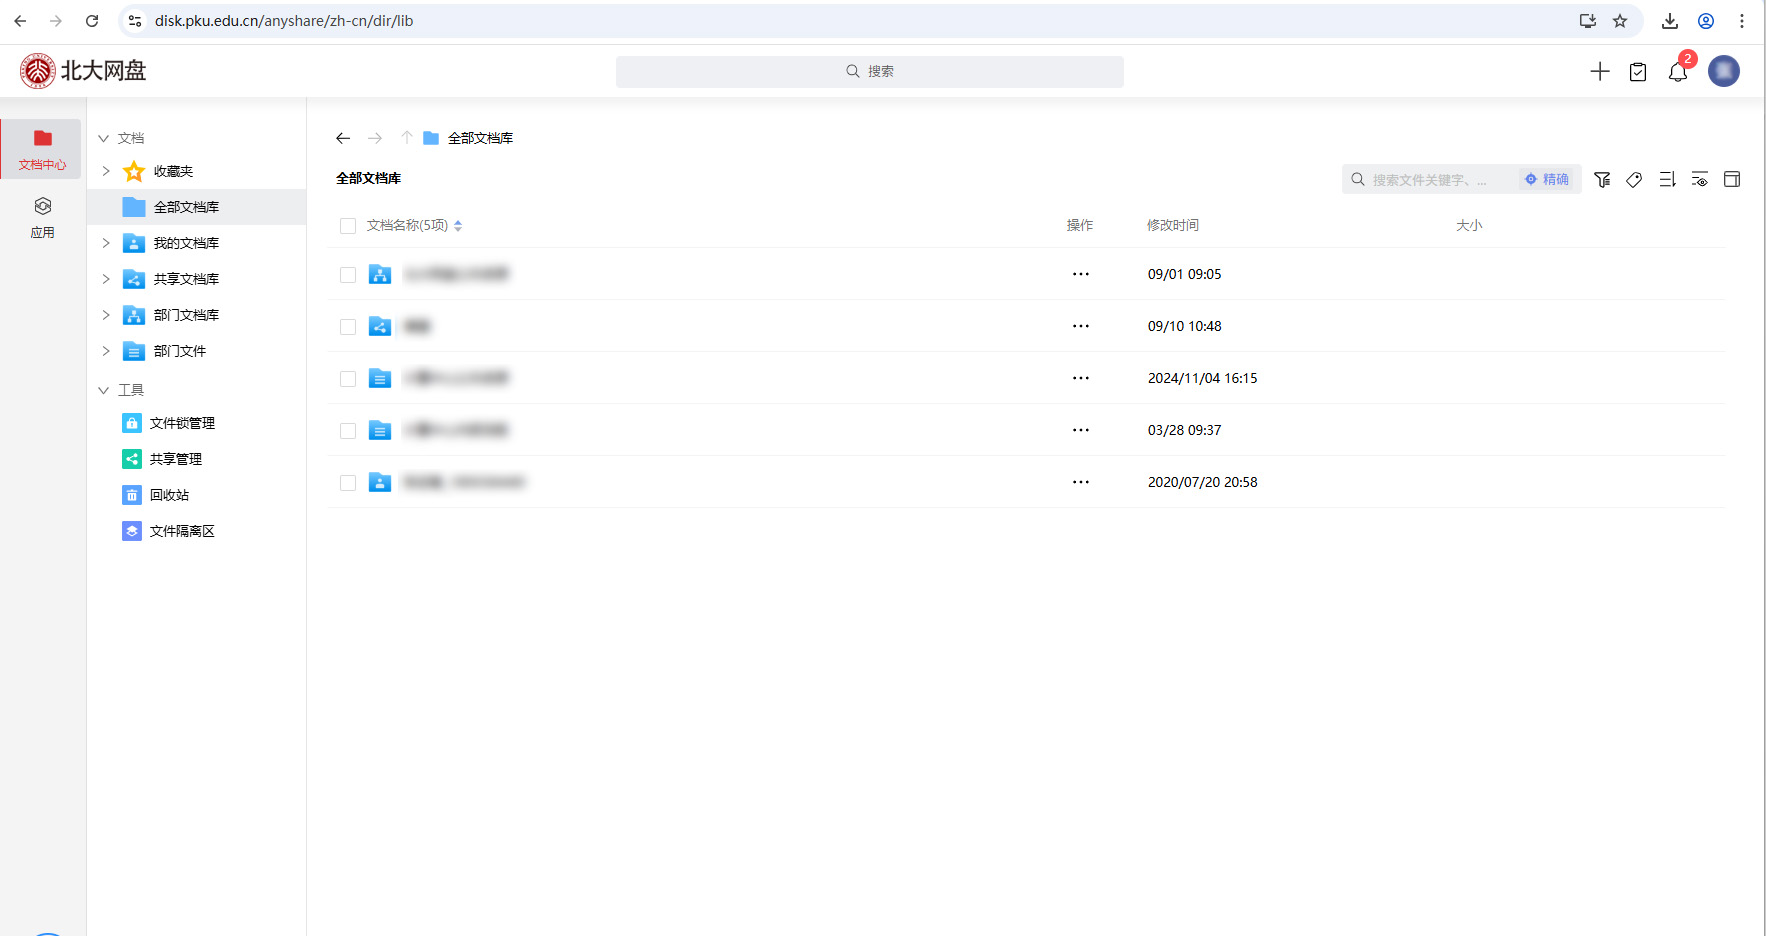Click the notification bell icon
Image resolution: width=1766 pixels, height=936 pixels.
pyautogui.click(x=1677, y=72)
